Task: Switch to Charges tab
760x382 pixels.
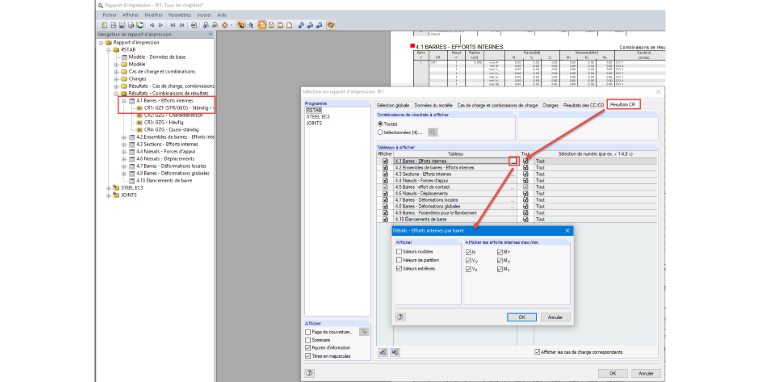Action: (550, 105)
